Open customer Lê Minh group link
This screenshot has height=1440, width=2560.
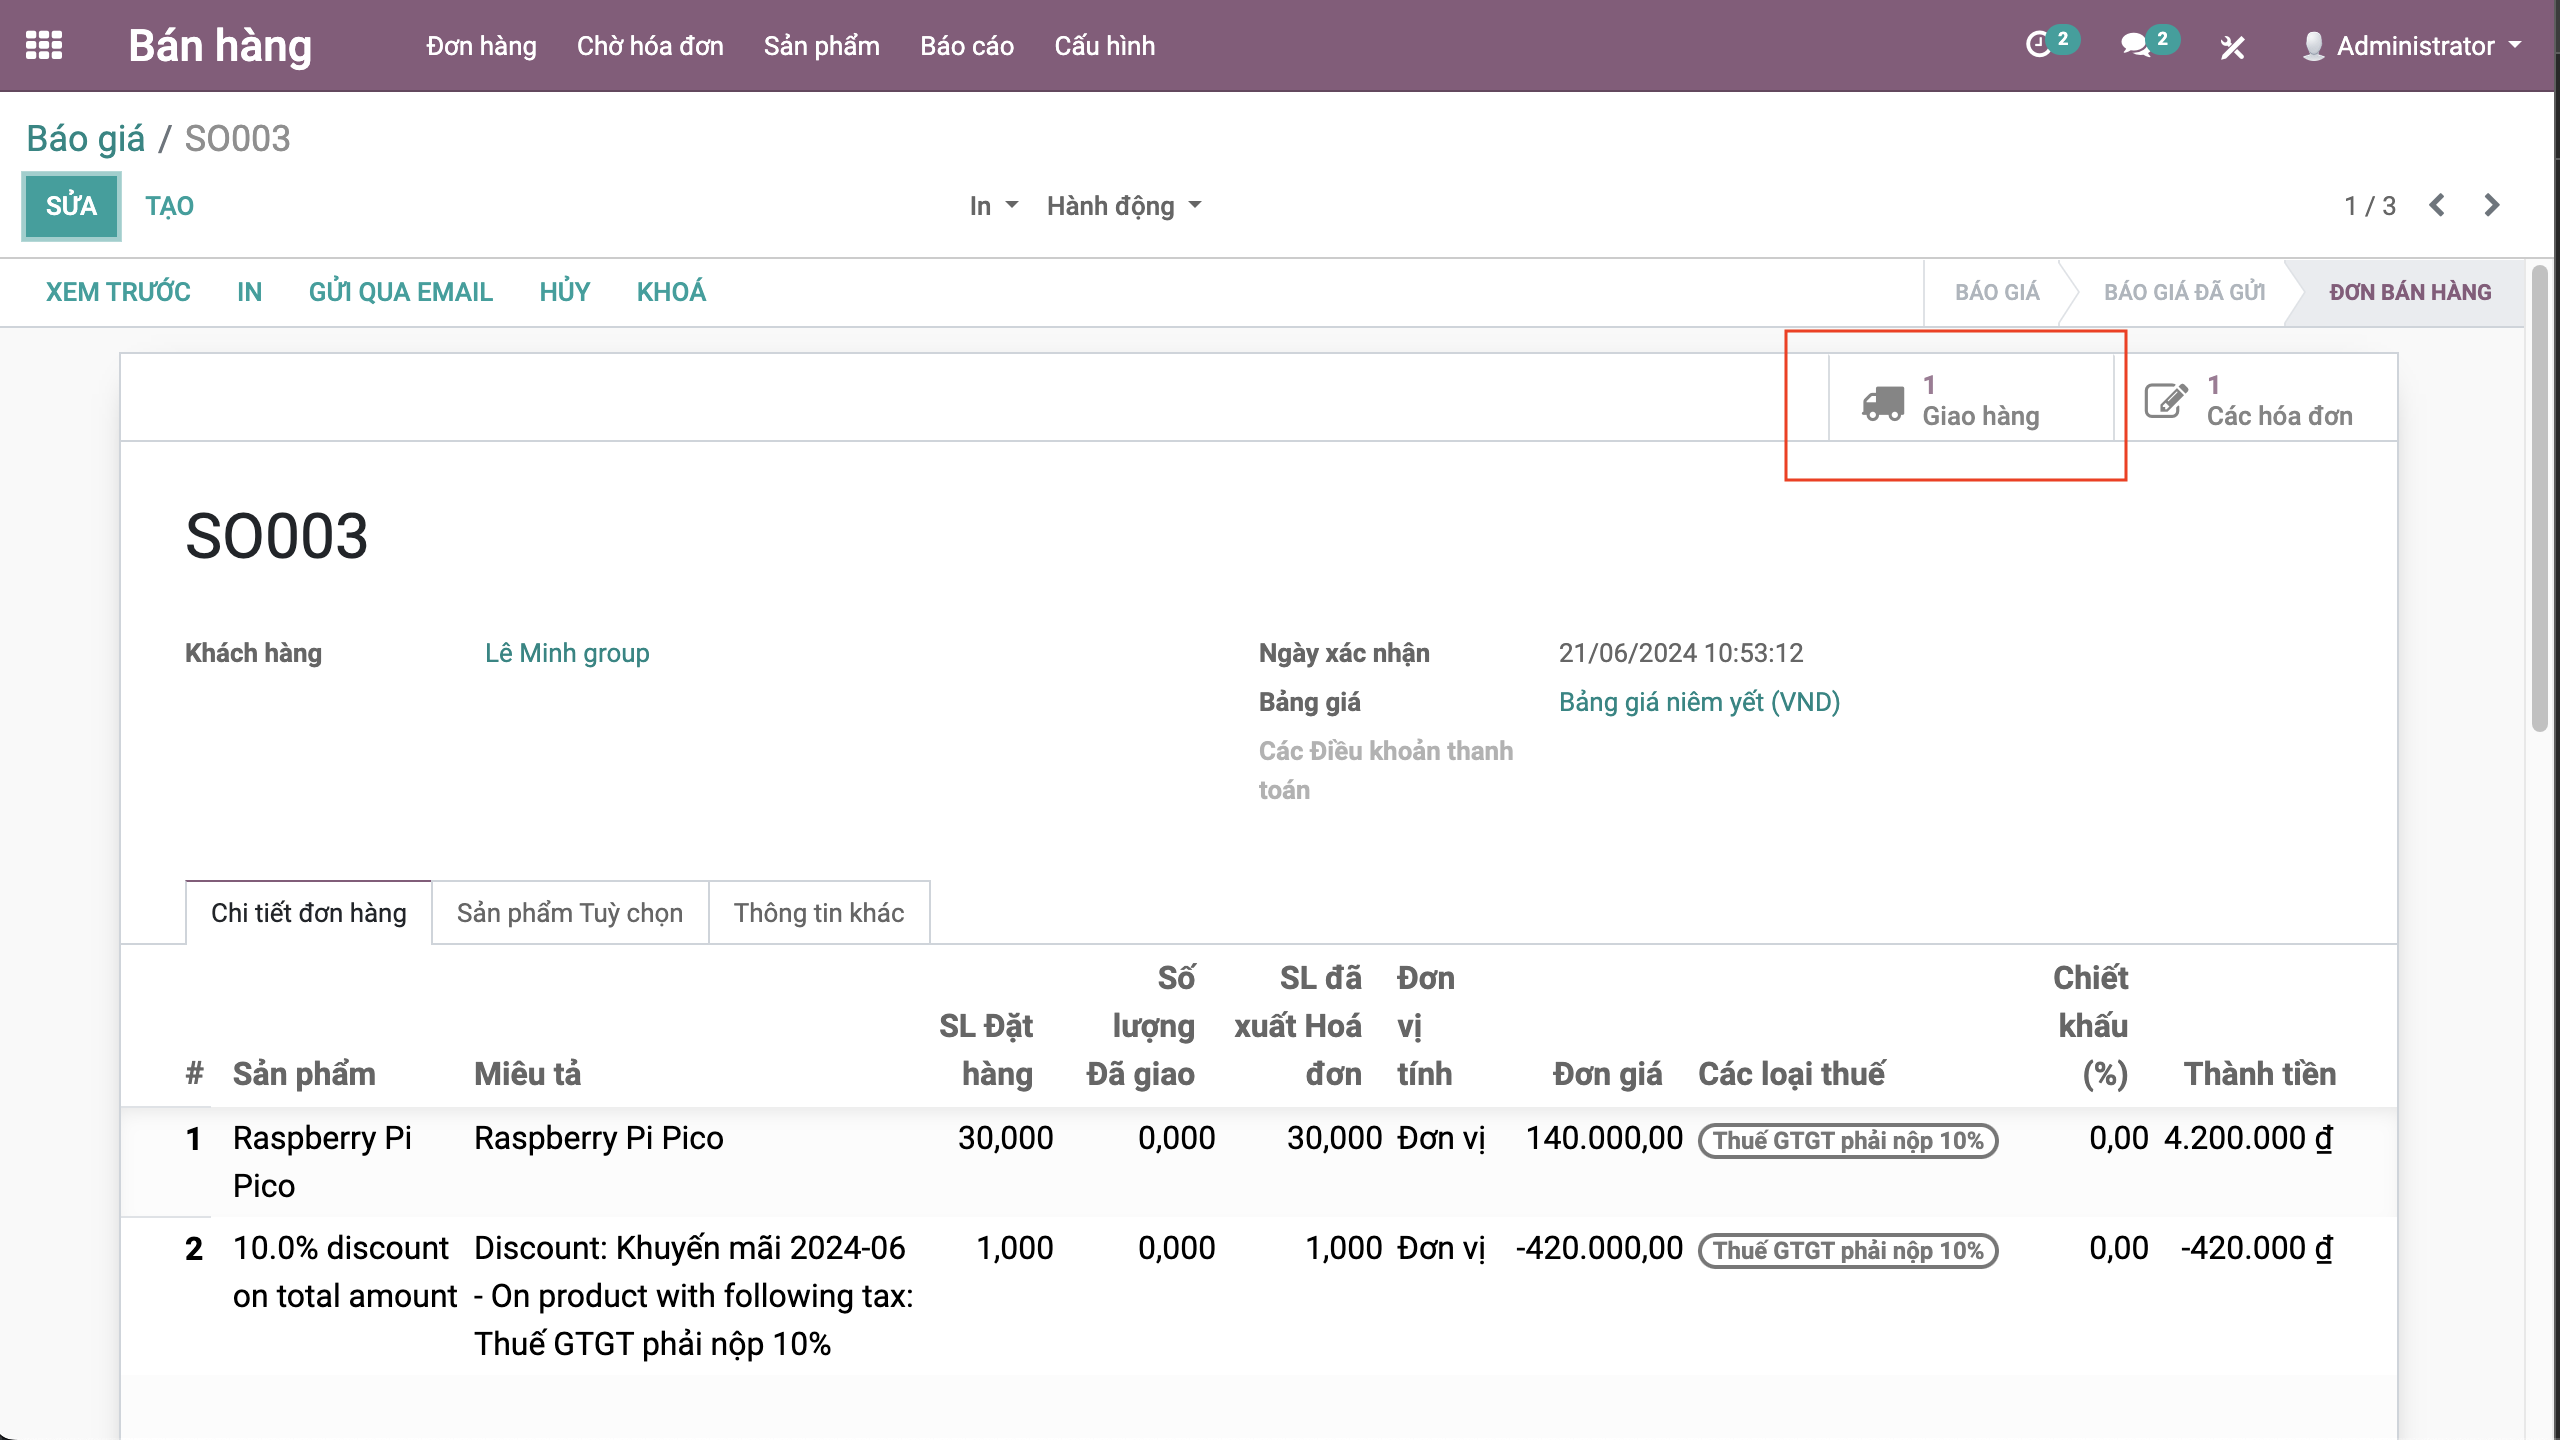(x=566, y=653)
